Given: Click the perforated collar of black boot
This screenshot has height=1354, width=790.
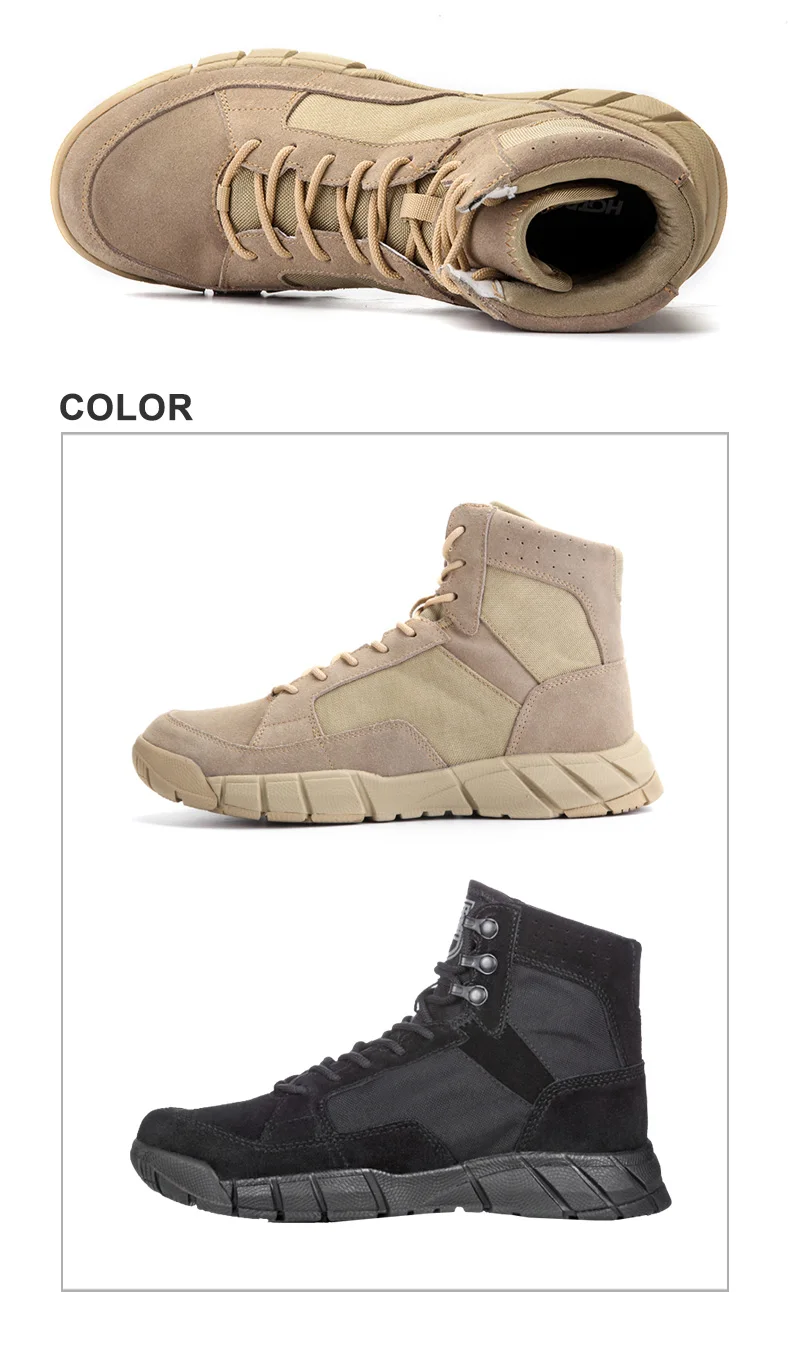Looking at the screenshot, I should (x=578, y=934).
